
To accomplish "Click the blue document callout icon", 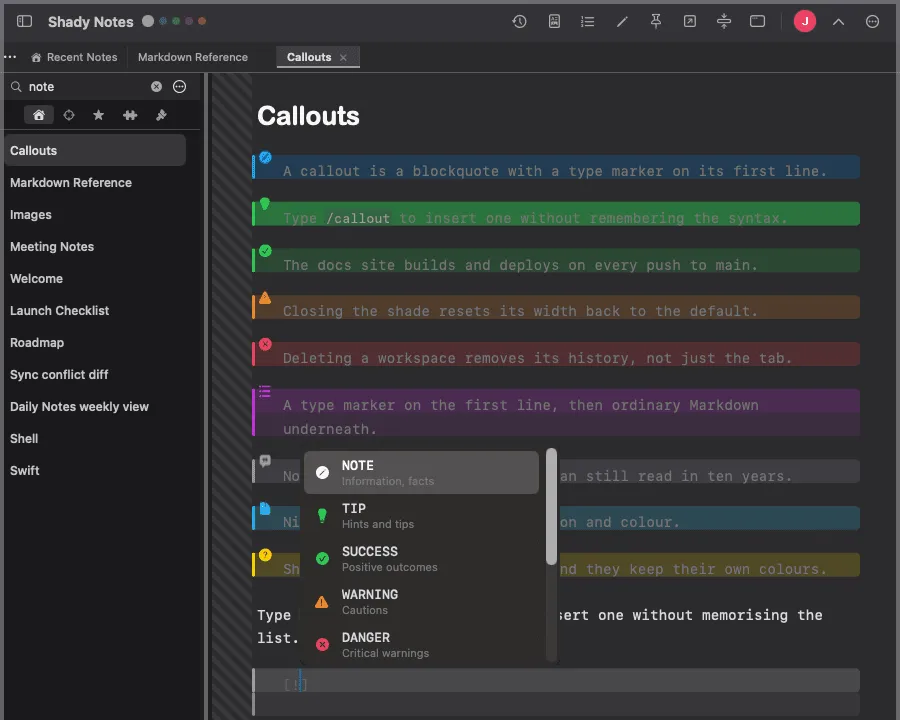I will pyautogui.click(x=265, y=508).
